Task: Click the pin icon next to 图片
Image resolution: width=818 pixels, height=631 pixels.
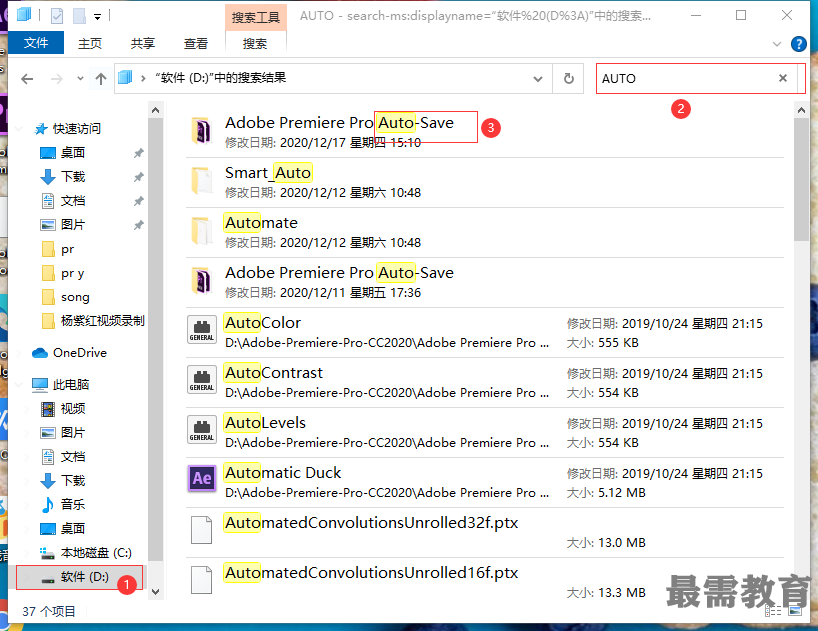Action: pos(138,225)
